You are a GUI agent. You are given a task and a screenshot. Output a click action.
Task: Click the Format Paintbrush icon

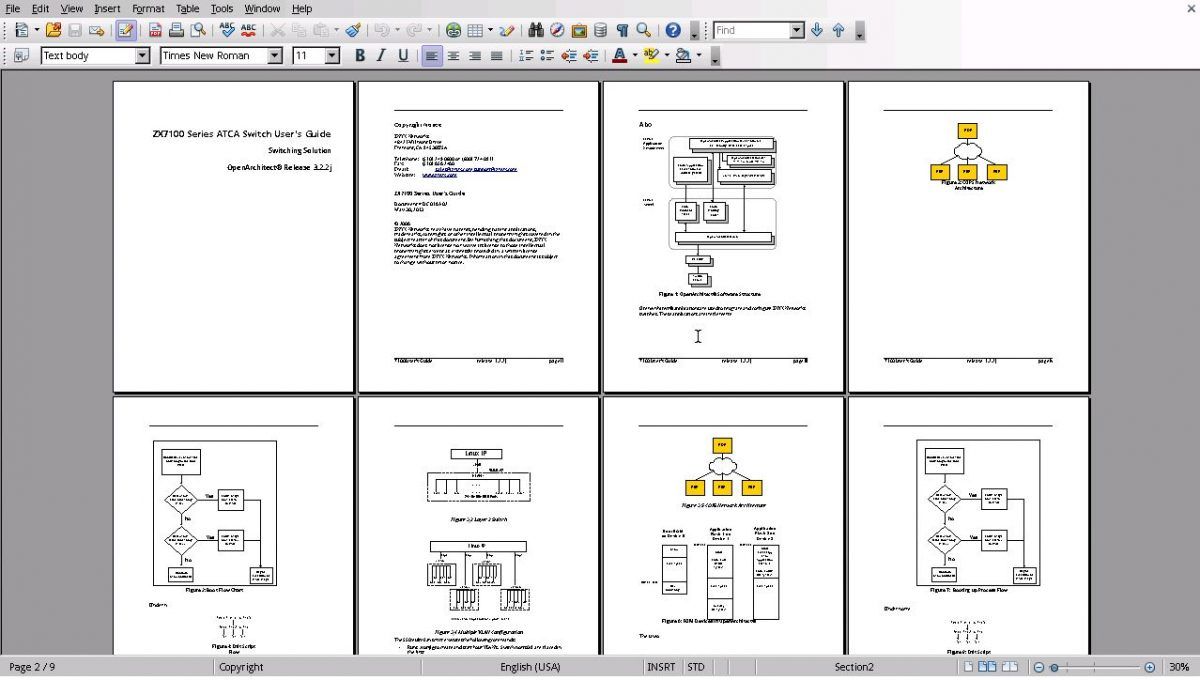pyautogui.click(x=353, y=30)
